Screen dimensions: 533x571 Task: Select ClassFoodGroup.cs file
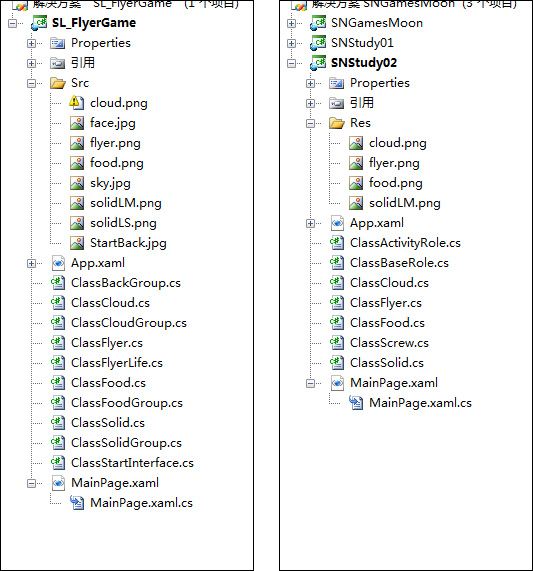127,403
